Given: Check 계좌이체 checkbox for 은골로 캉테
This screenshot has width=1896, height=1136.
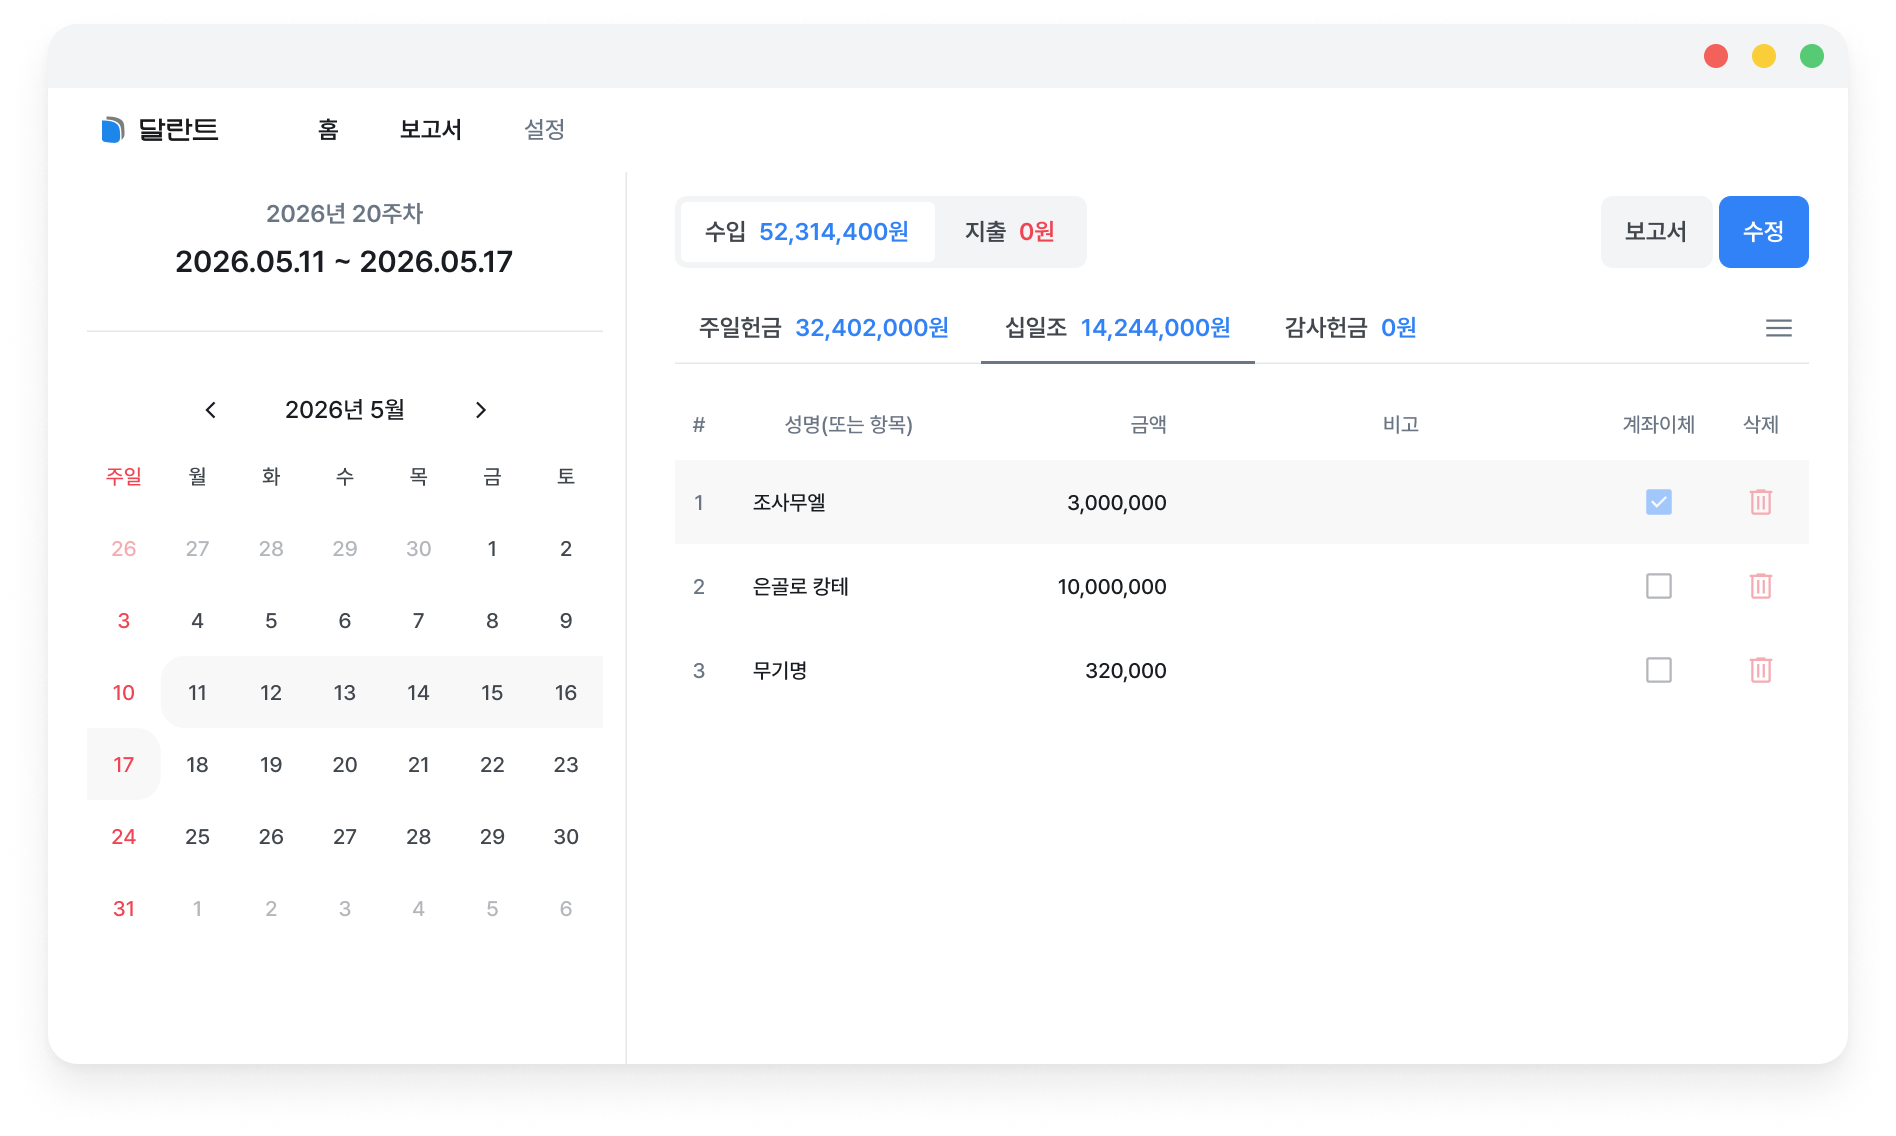Looking at the screenshot, I should [1658, 586].
